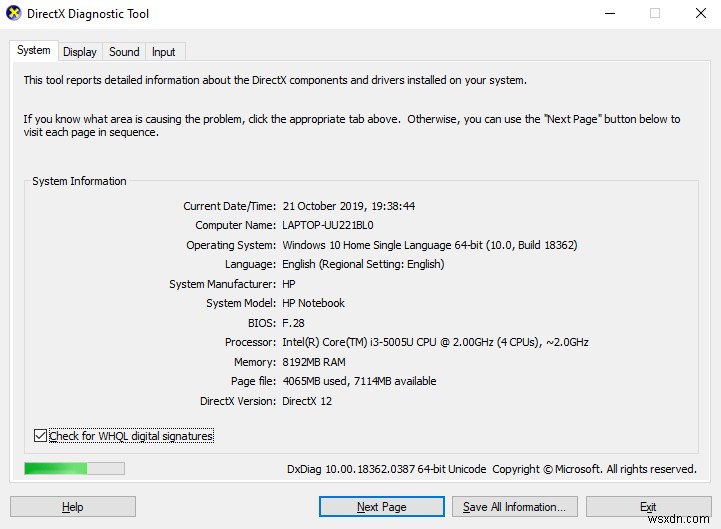Click the DirectX Diagnostic Tool title icon
Image resolution: width=721 pixels, height=529 pixels.
tap(14, 13)
